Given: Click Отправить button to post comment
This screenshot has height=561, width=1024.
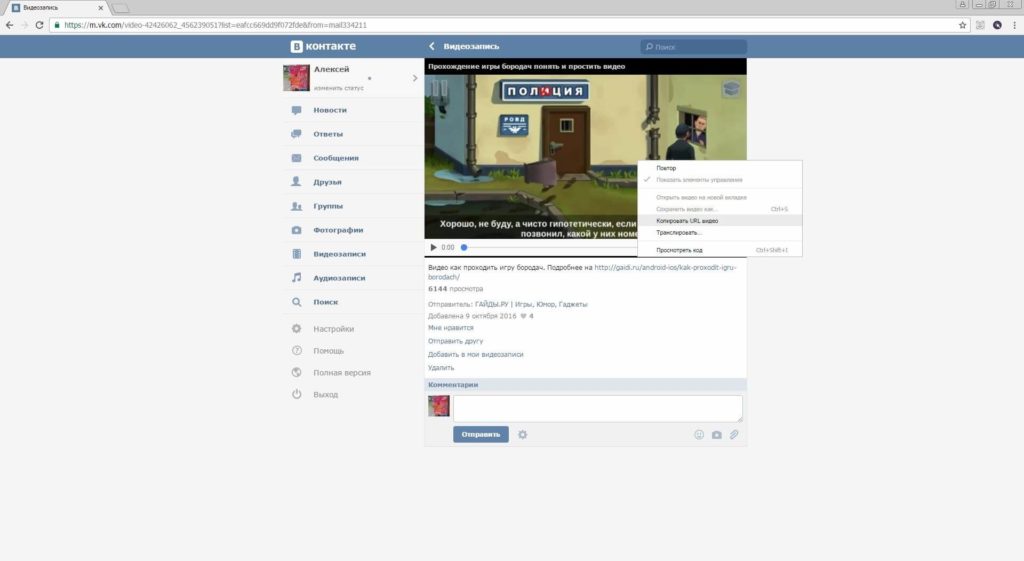Looking at the screenshot, I should 481,434.
